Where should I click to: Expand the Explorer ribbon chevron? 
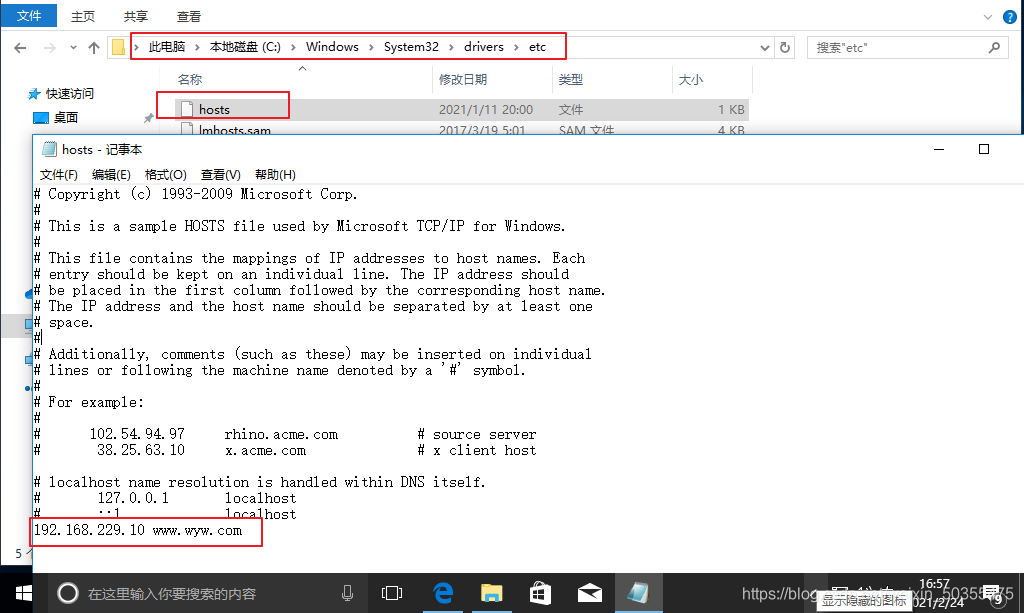pyautogui.click(x=987, y=17)
